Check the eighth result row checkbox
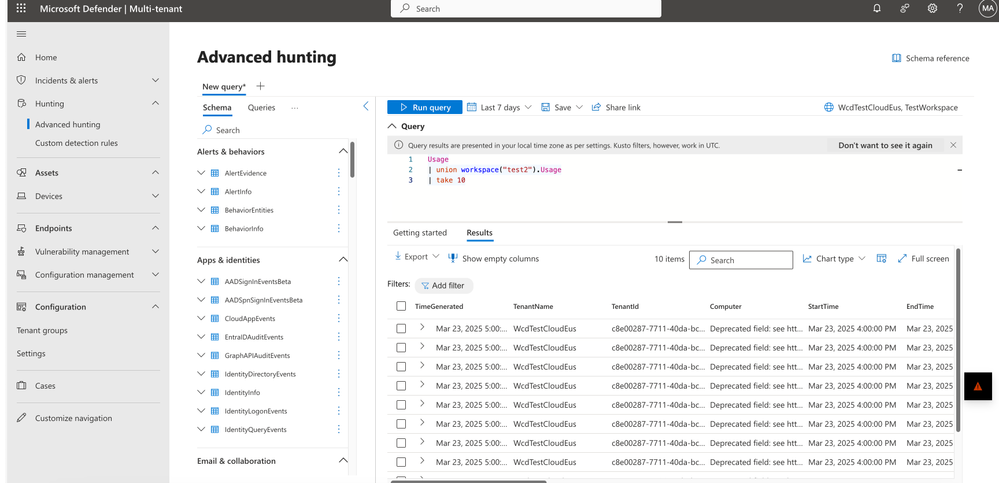The image size is (999, 483). [401, 462]
